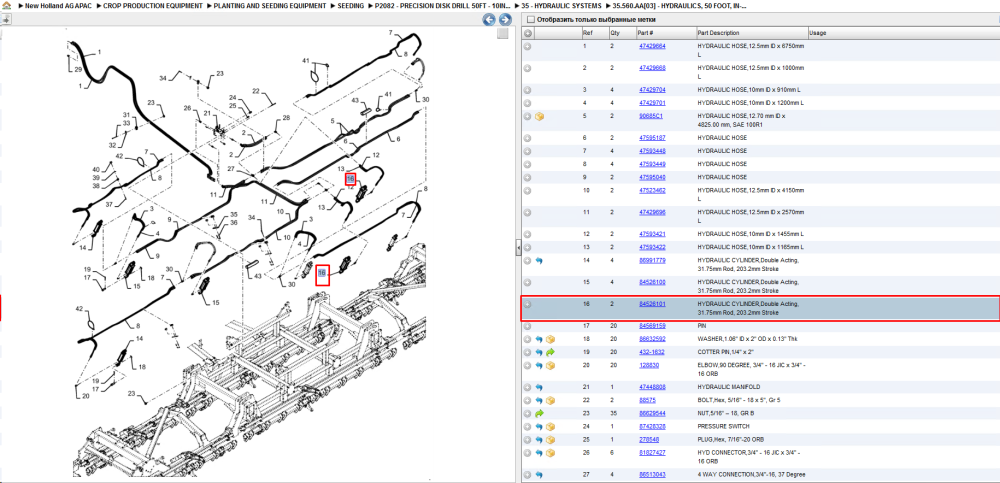Add ref 5 part with plus icon
Viewport: 1000px width, 483px height.
(x=527, y=117)
